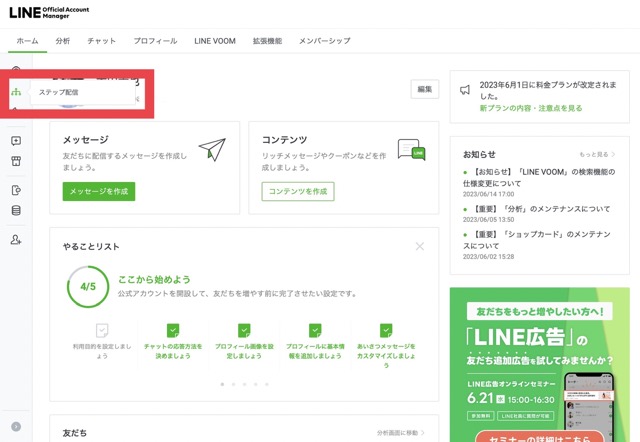Click the paper airplane message icon
640x442 pixels.
tap(212, 149)
